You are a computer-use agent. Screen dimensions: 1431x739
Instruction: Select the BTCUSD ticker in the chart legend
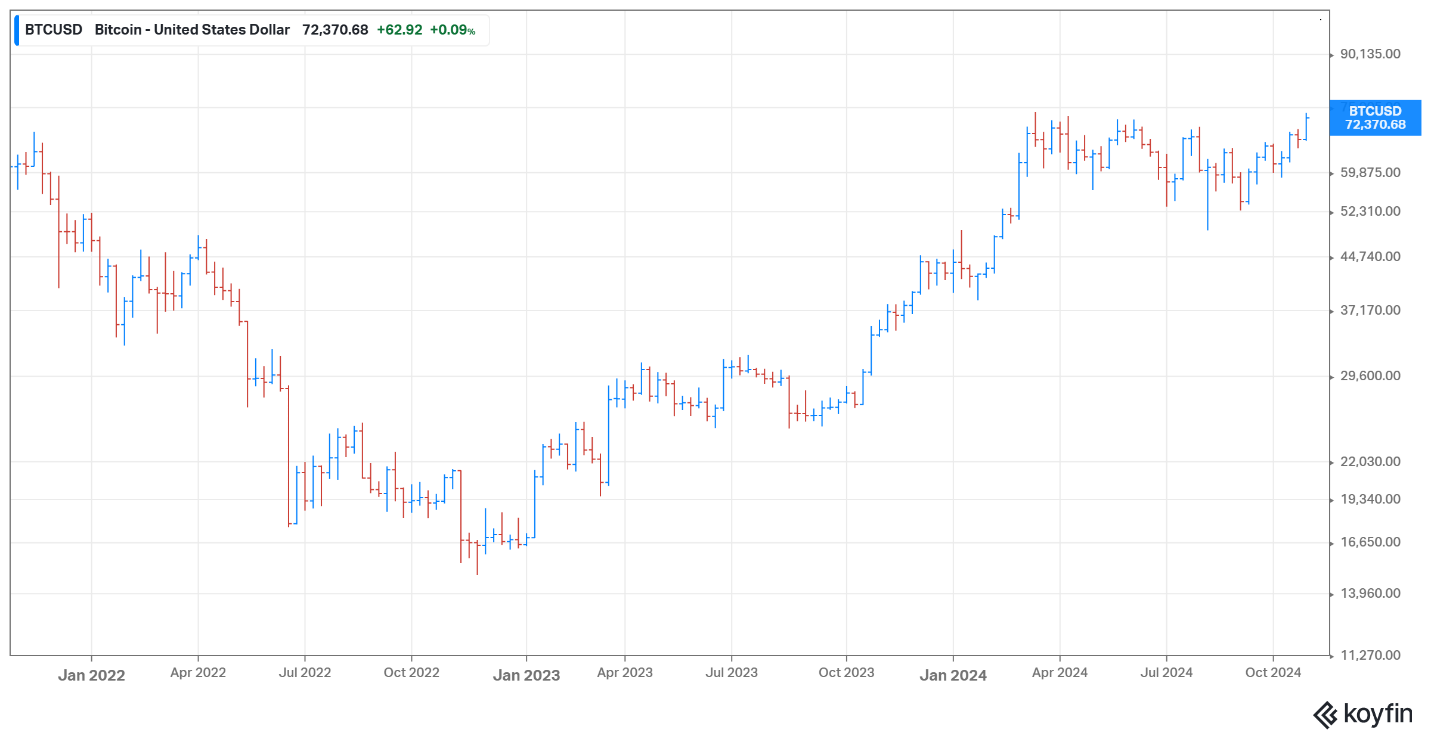tap(55, 30)
